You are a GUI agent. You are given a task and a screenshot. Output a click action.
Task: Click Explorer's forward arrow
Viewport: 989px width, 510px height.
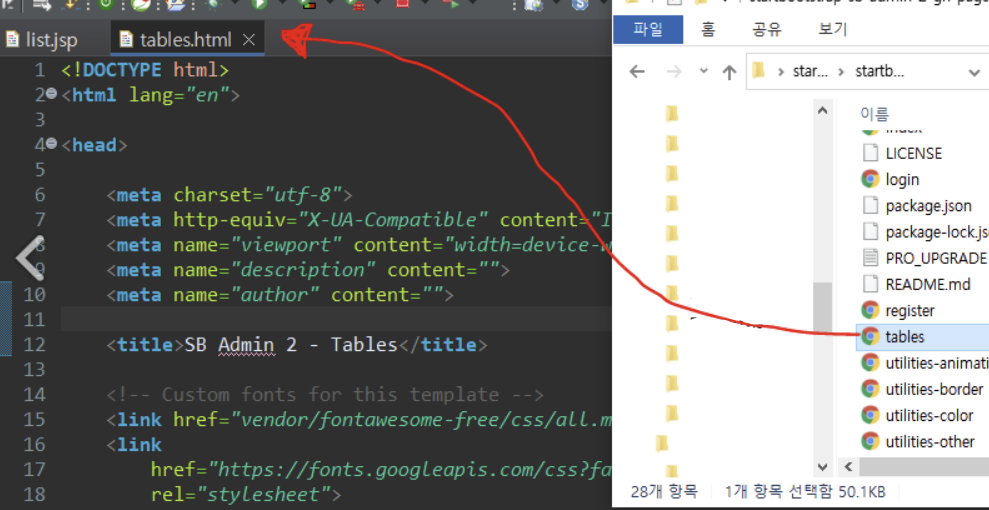pyautogui.click(x=674, y=71)
